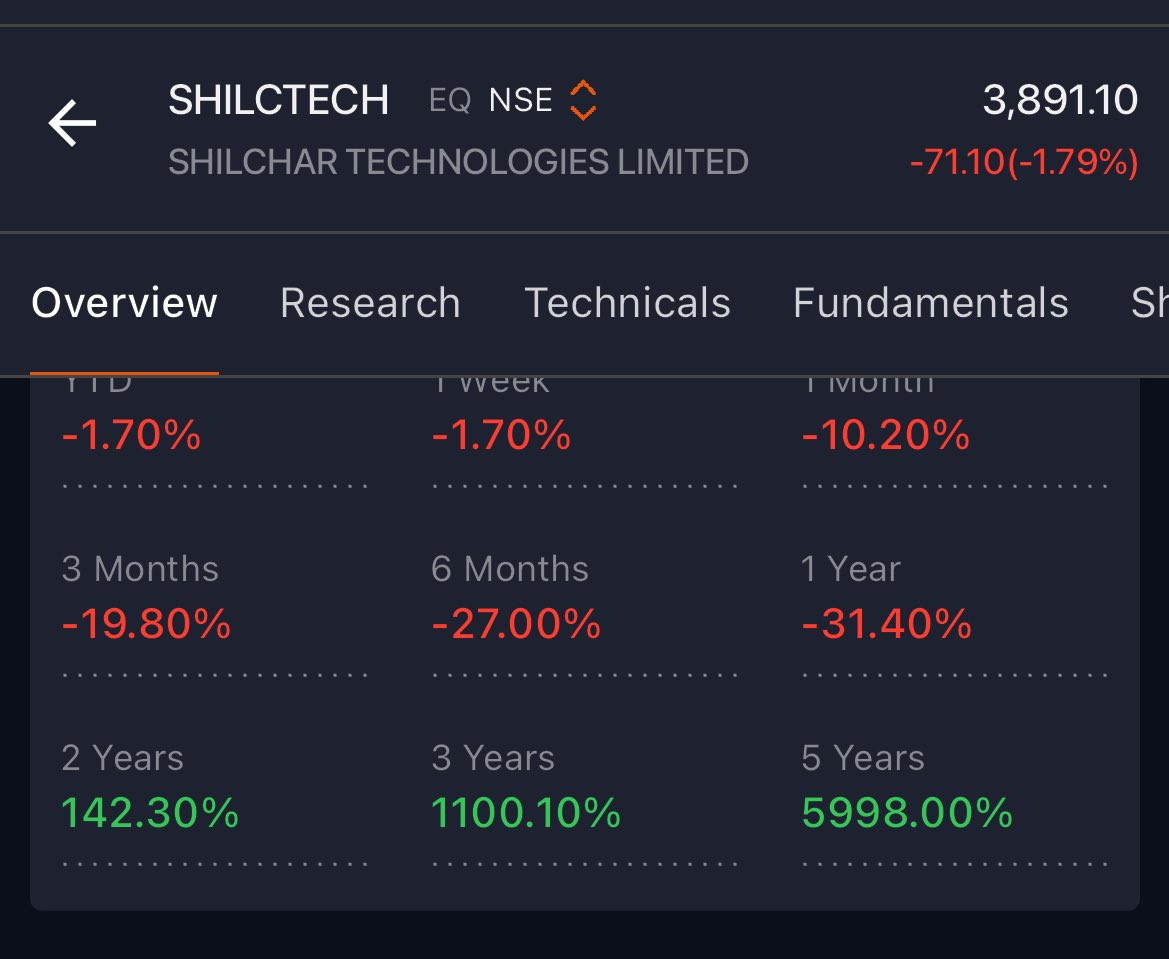Tap the -71.10(-1.79%) price change
The width and height of the screenshot is (1169, 959).
[1024, 162]
